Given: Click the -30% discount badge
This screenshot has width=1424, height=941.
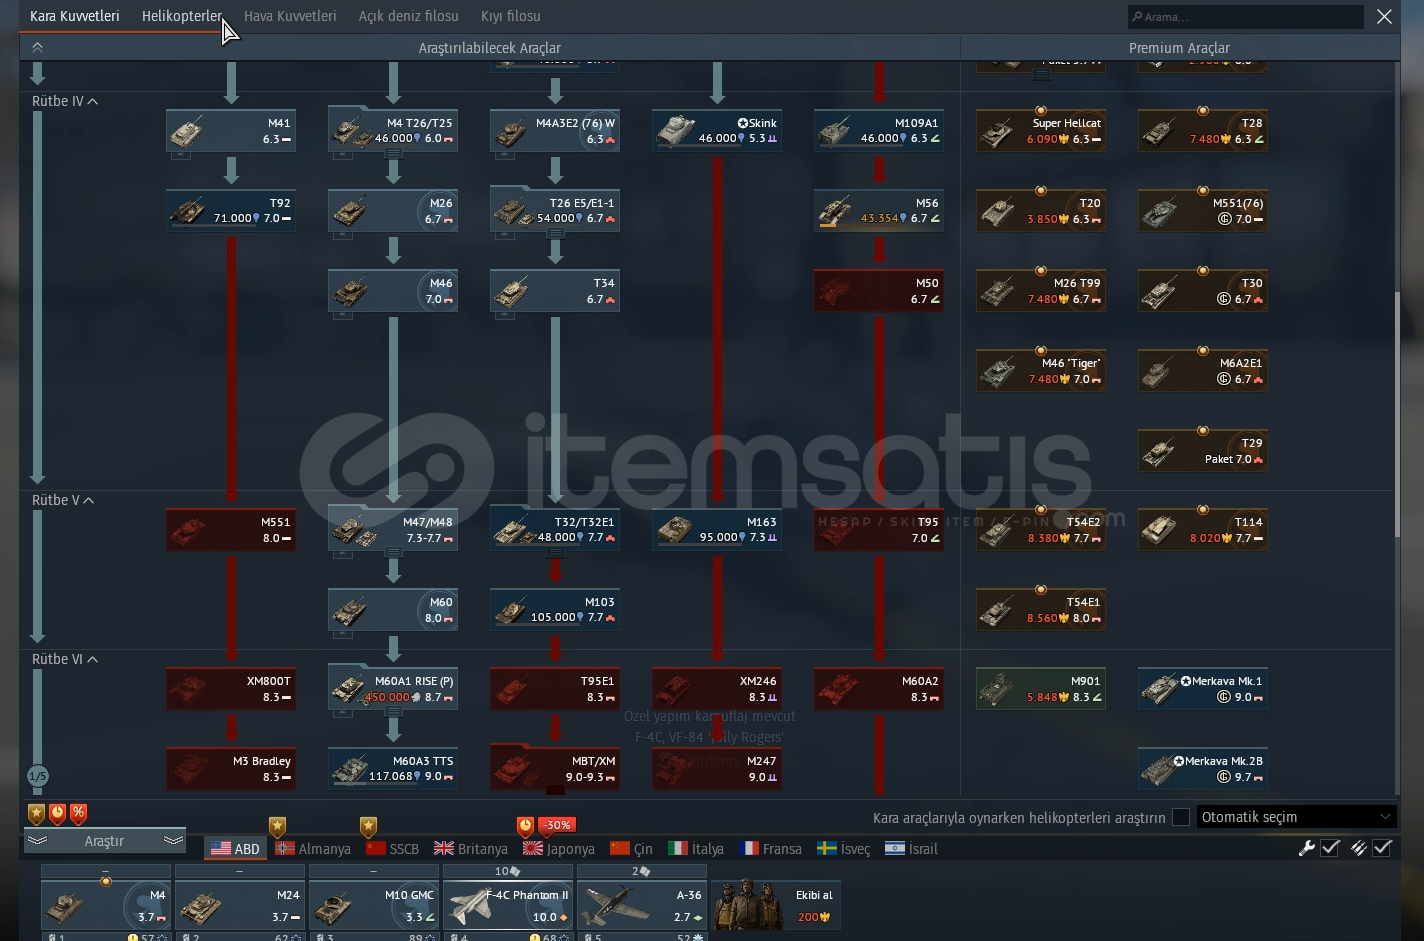Looking at the screenshot, I should tap(558, 825).
